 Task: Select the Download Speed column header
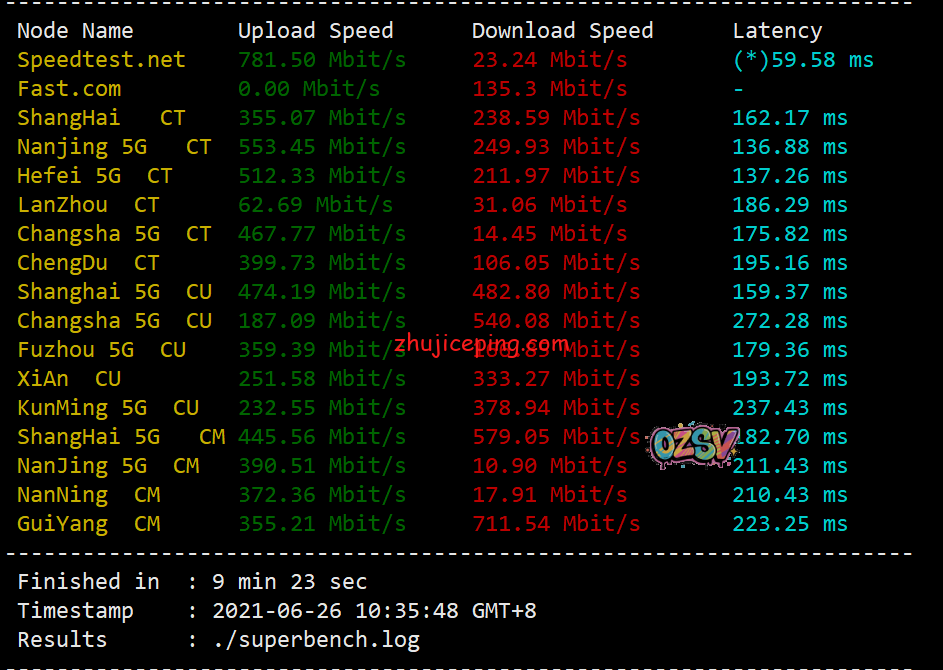pos(562,31)
